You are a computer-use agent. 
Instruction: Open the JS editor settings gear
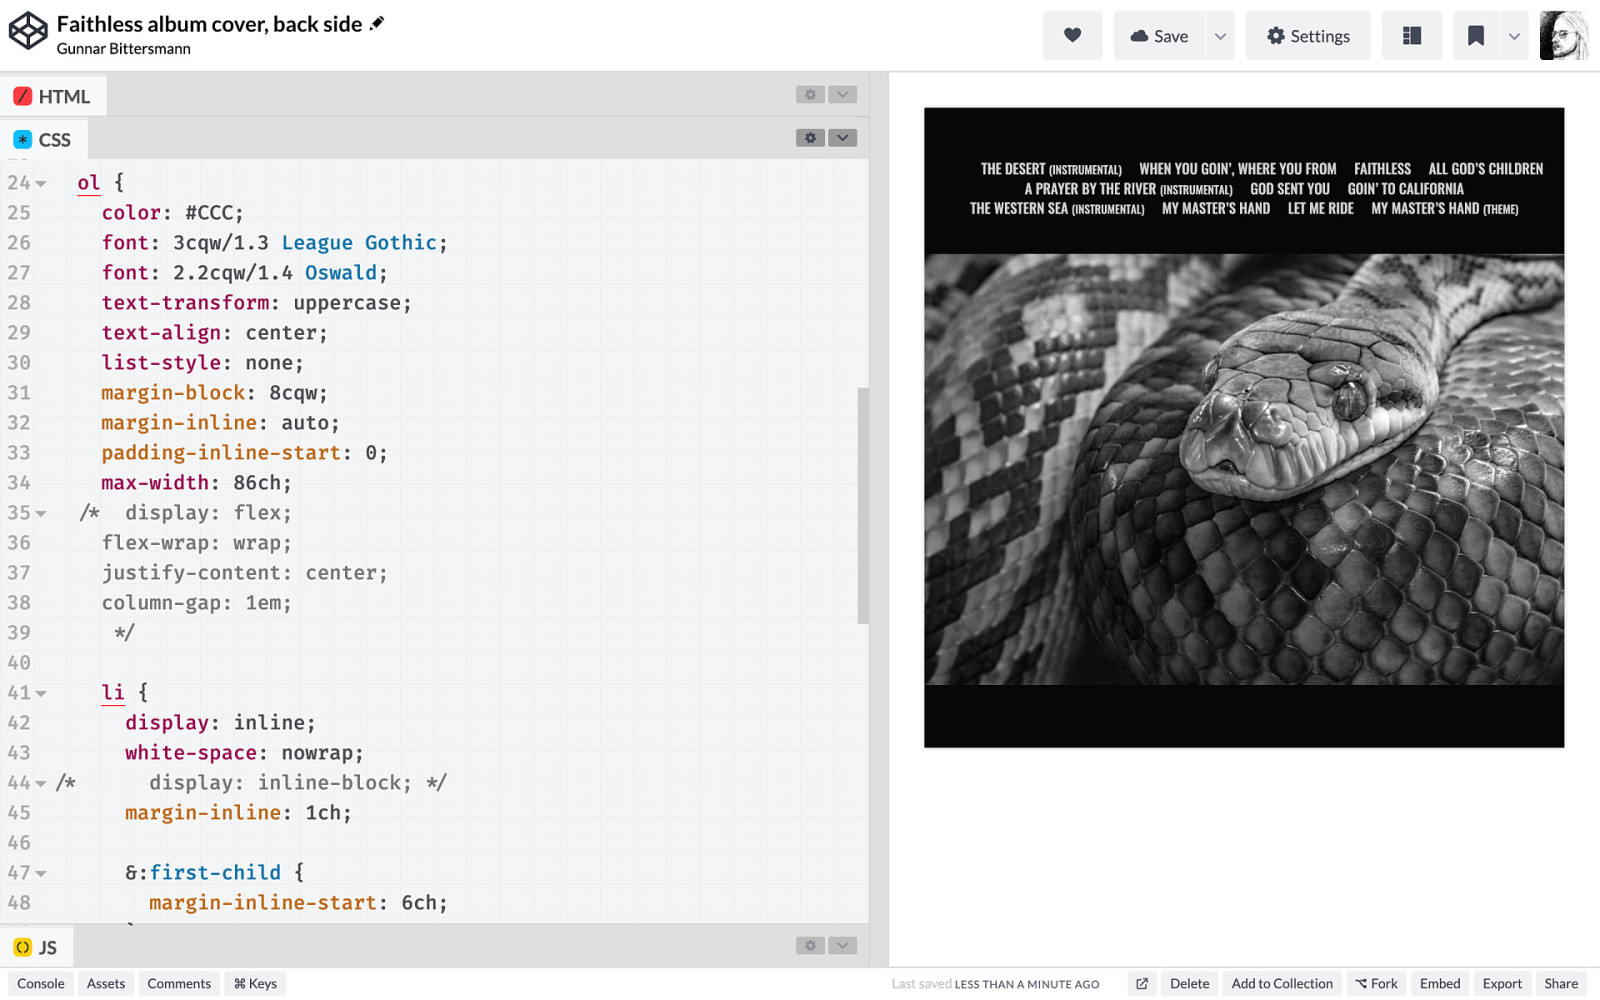pyautogui.click(x=810, y=946)
